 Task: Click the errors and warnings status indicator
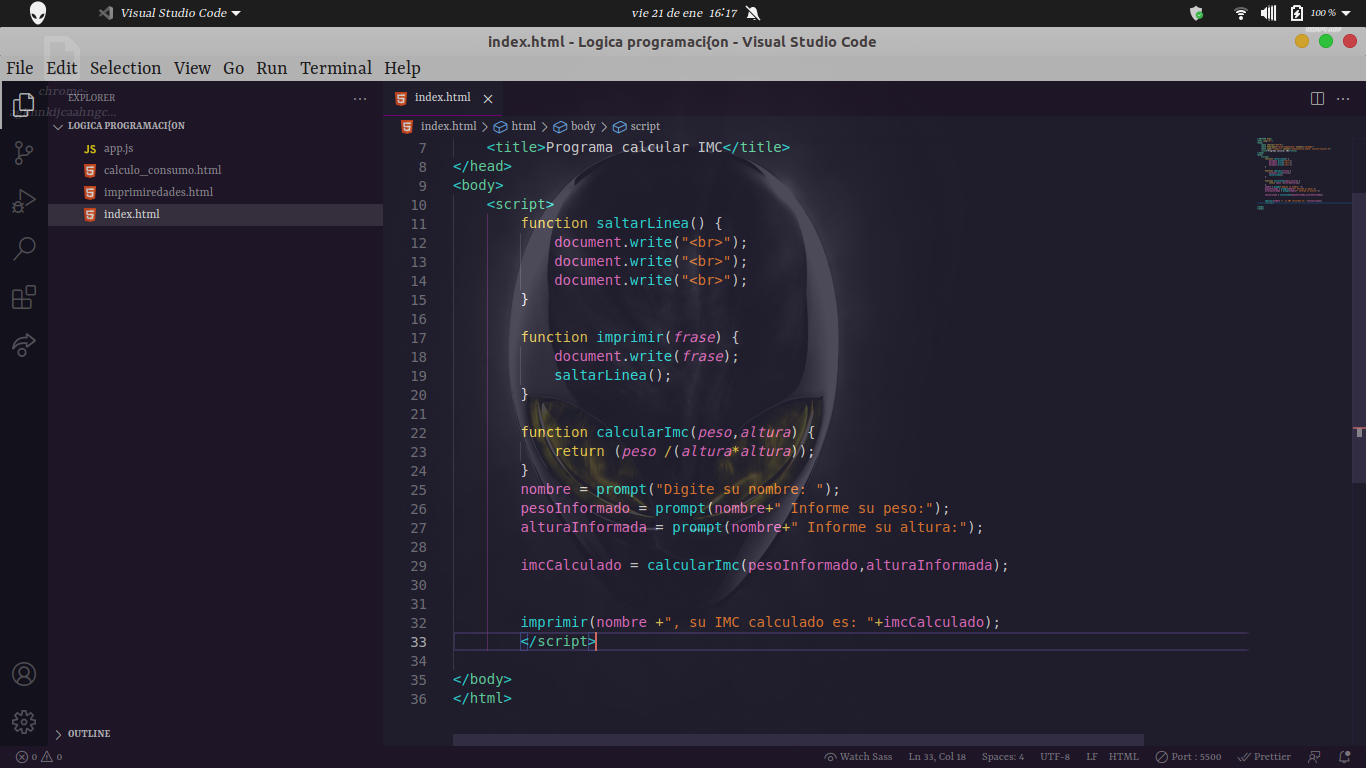pyautogui.click(x=39, y=757)
